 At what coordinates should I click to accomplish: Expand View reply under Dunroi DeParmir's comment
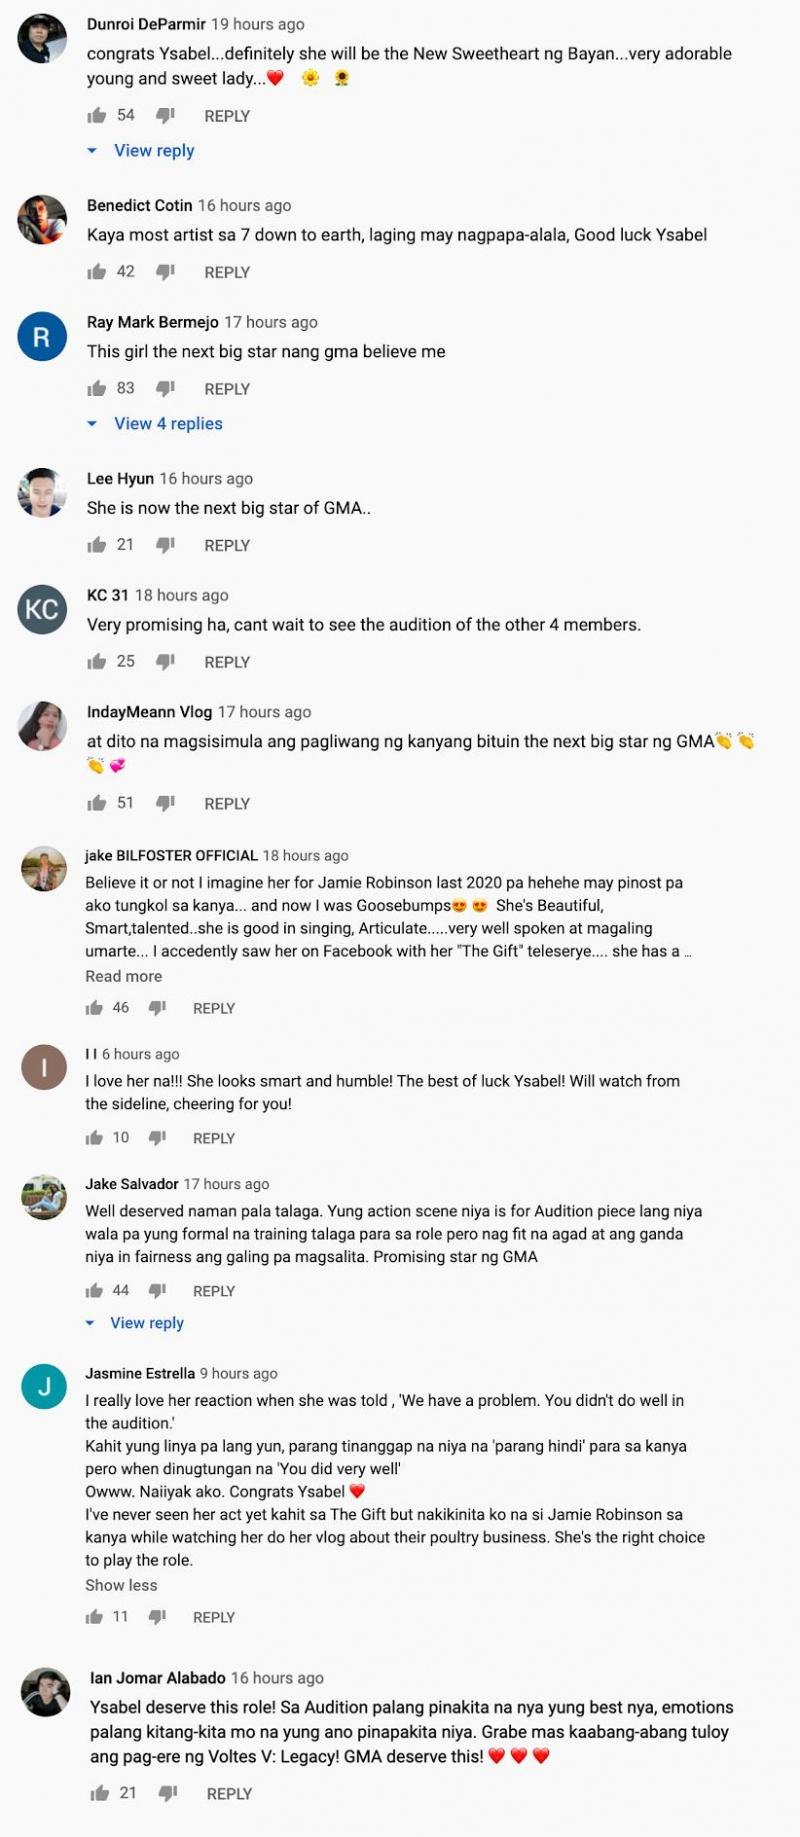click(x=153, y=151)
